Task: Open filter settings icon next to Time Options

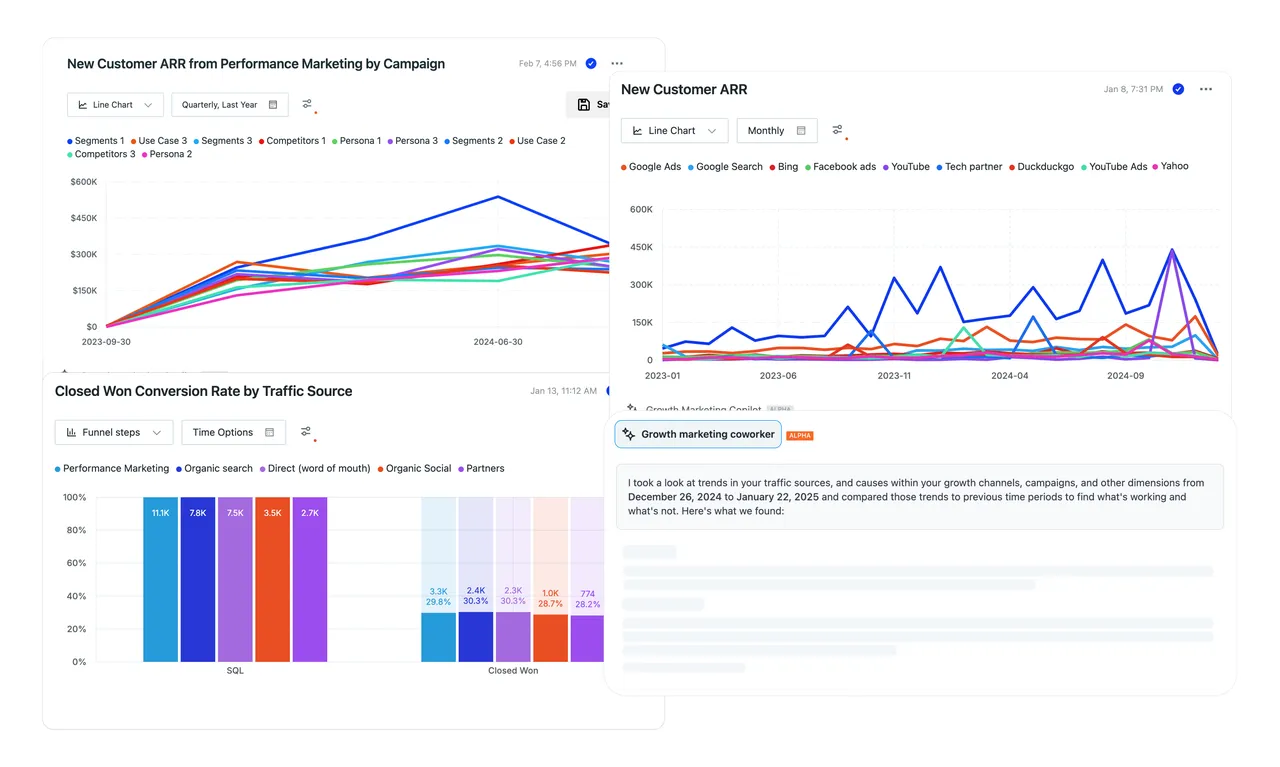Action: (307, 432)
